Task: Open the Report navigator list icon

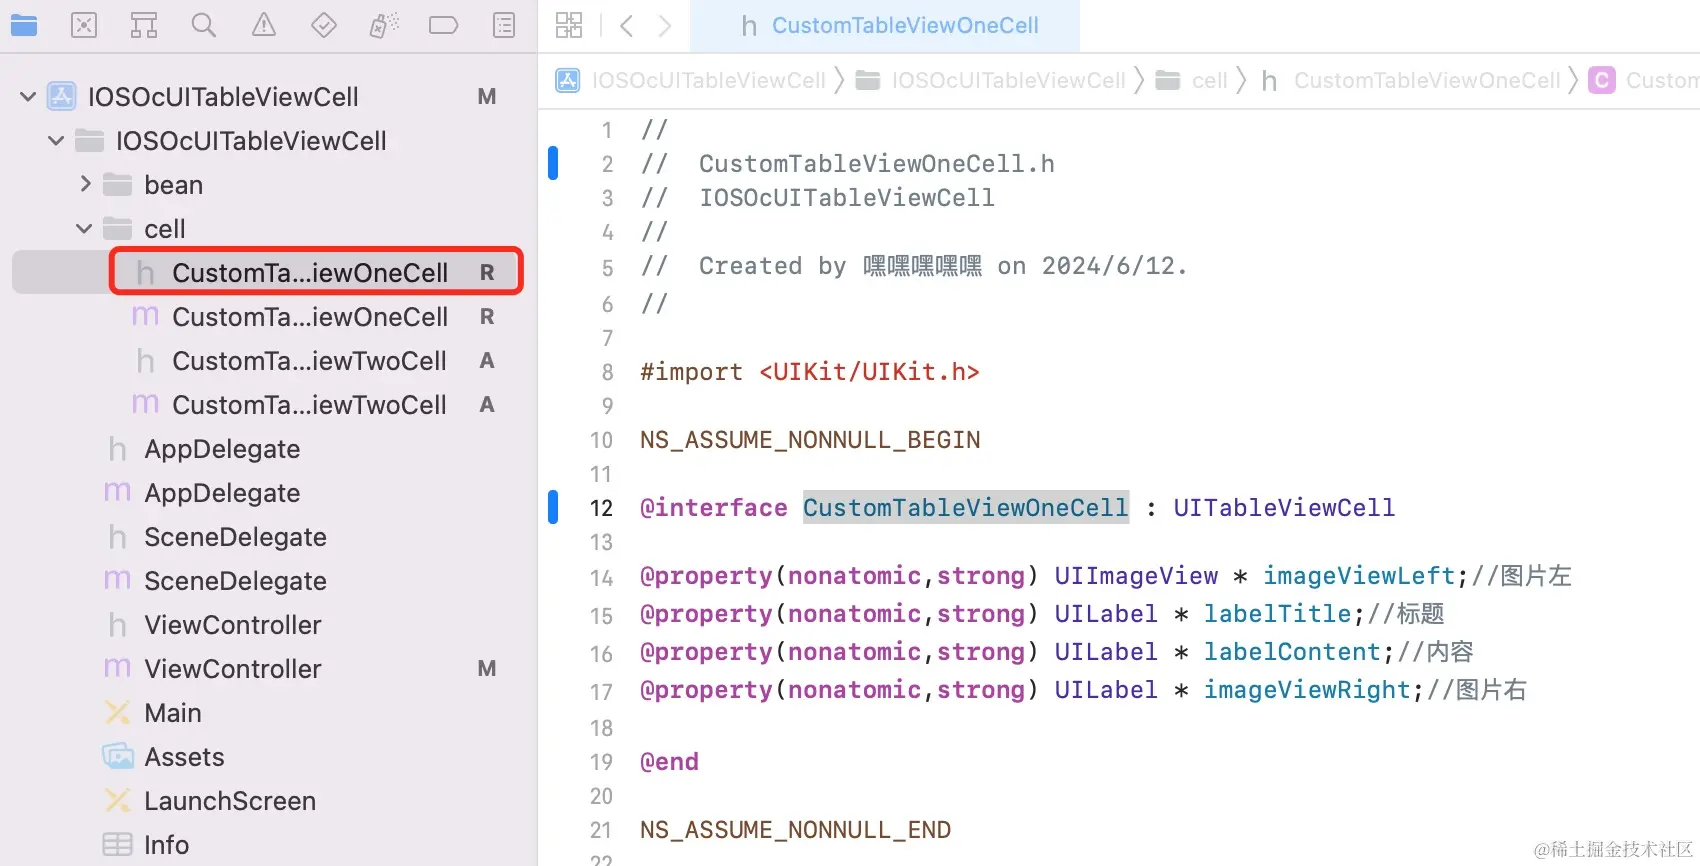Action: [x=504, y=25]
